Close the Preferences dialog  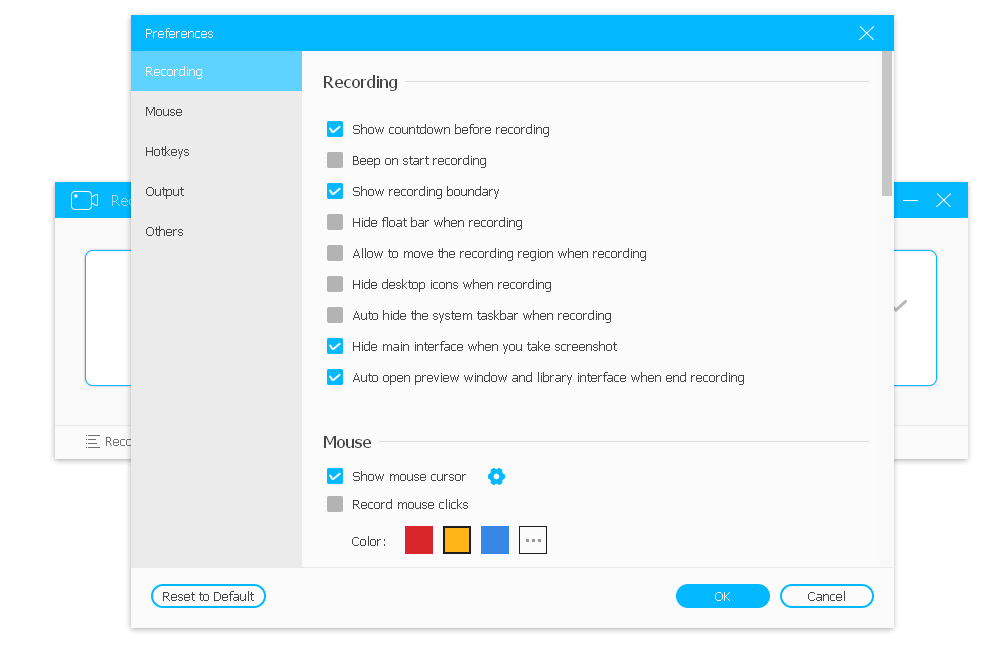pyautogui.click(x=866, y=33)
